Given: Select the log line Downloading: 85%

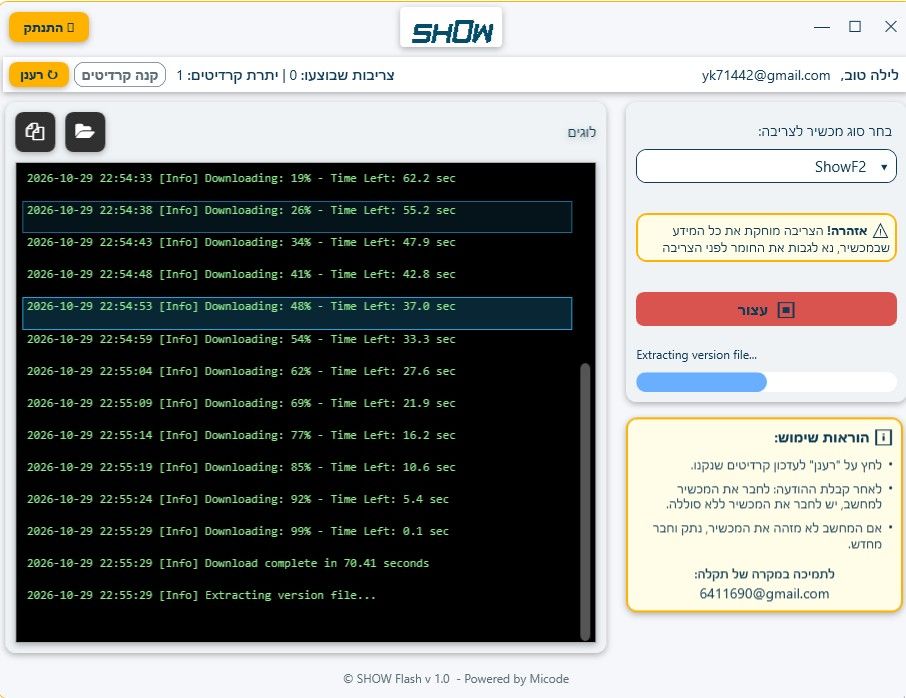Looking at the screenshot, I should pos(241,467).
